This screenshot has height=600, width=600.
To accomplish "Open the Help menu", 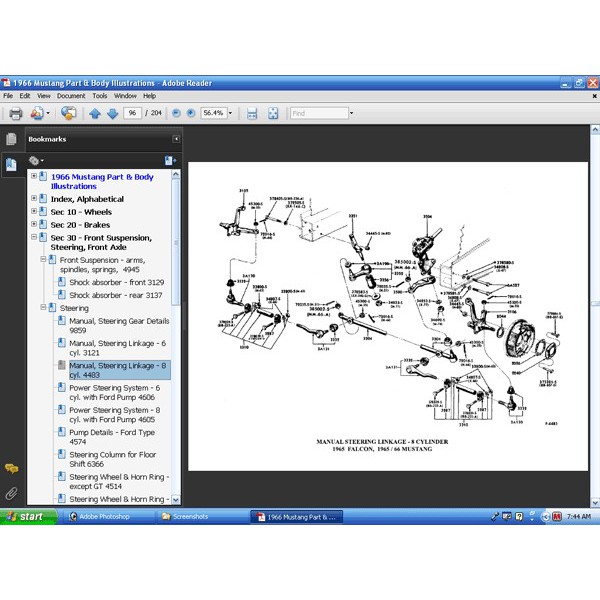I will pyautogui.click(x=150, y=96).
